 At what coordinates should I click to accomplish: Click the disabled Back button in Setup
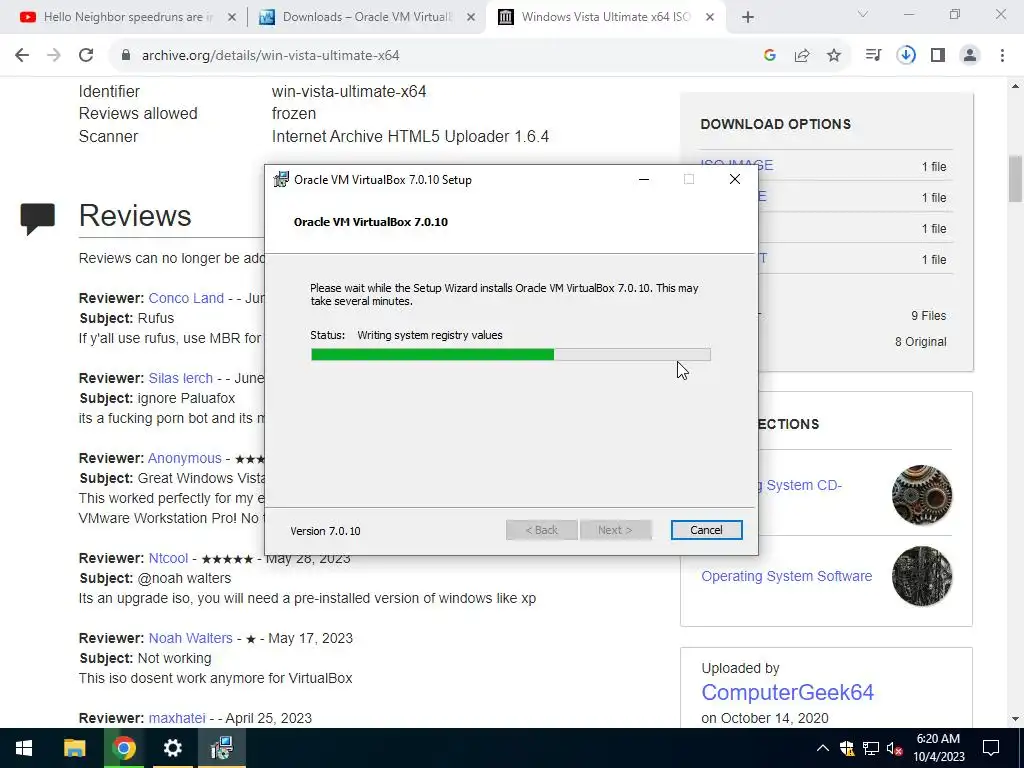click(541, 530)
